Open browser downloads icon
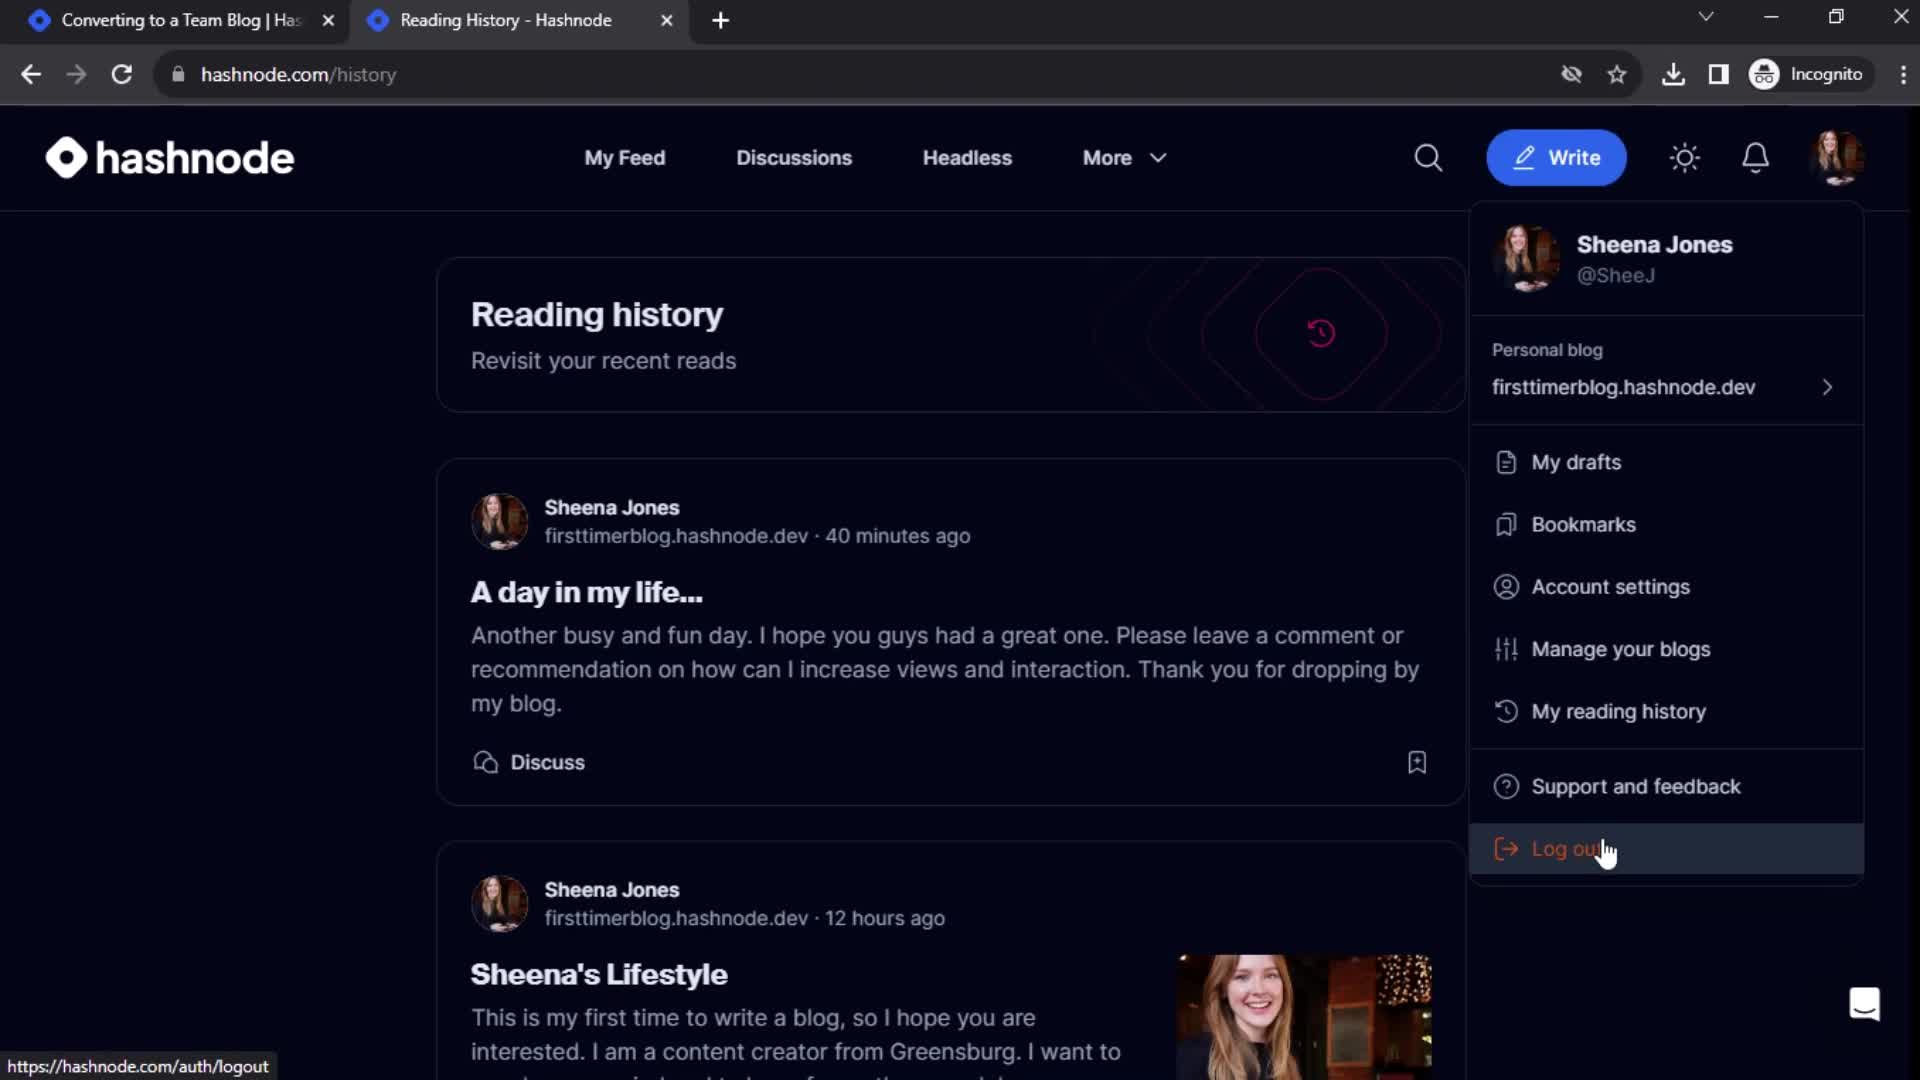The height and width of the screenshot is (1080, 1920). pos(1673,74)
